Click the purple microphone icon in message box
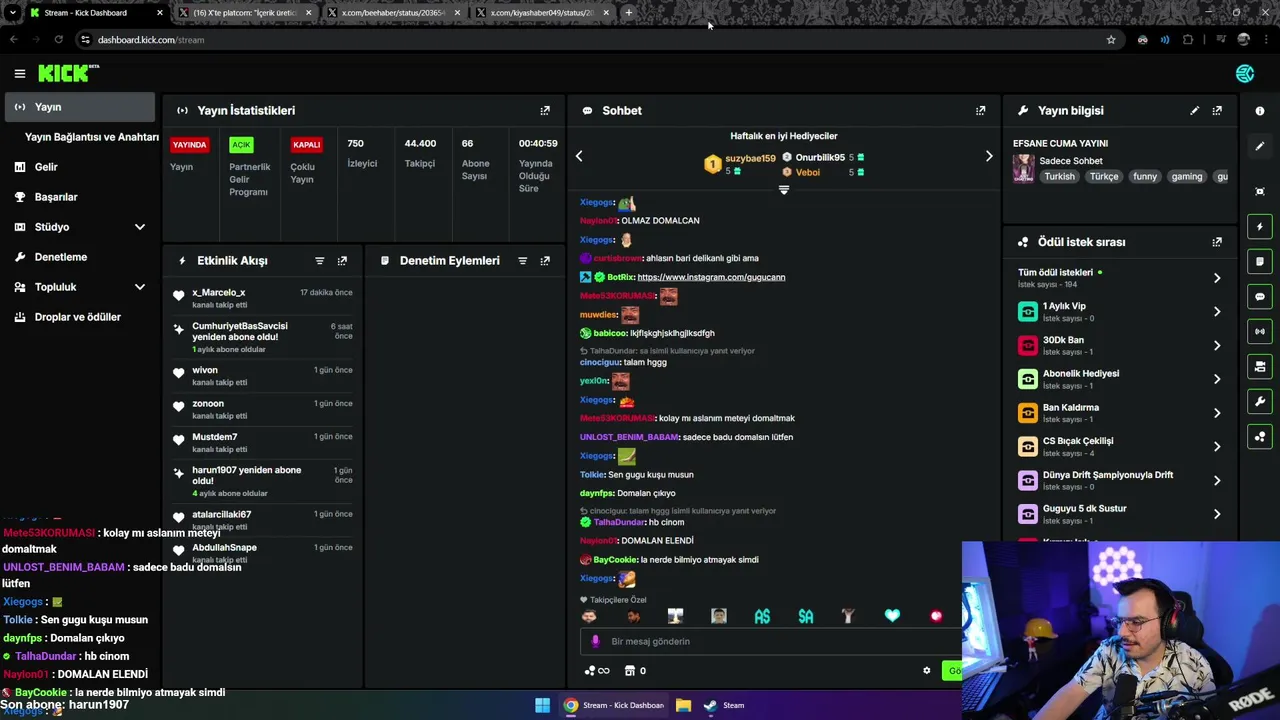Screen dimensions: 1280x720 click(596, 641)
